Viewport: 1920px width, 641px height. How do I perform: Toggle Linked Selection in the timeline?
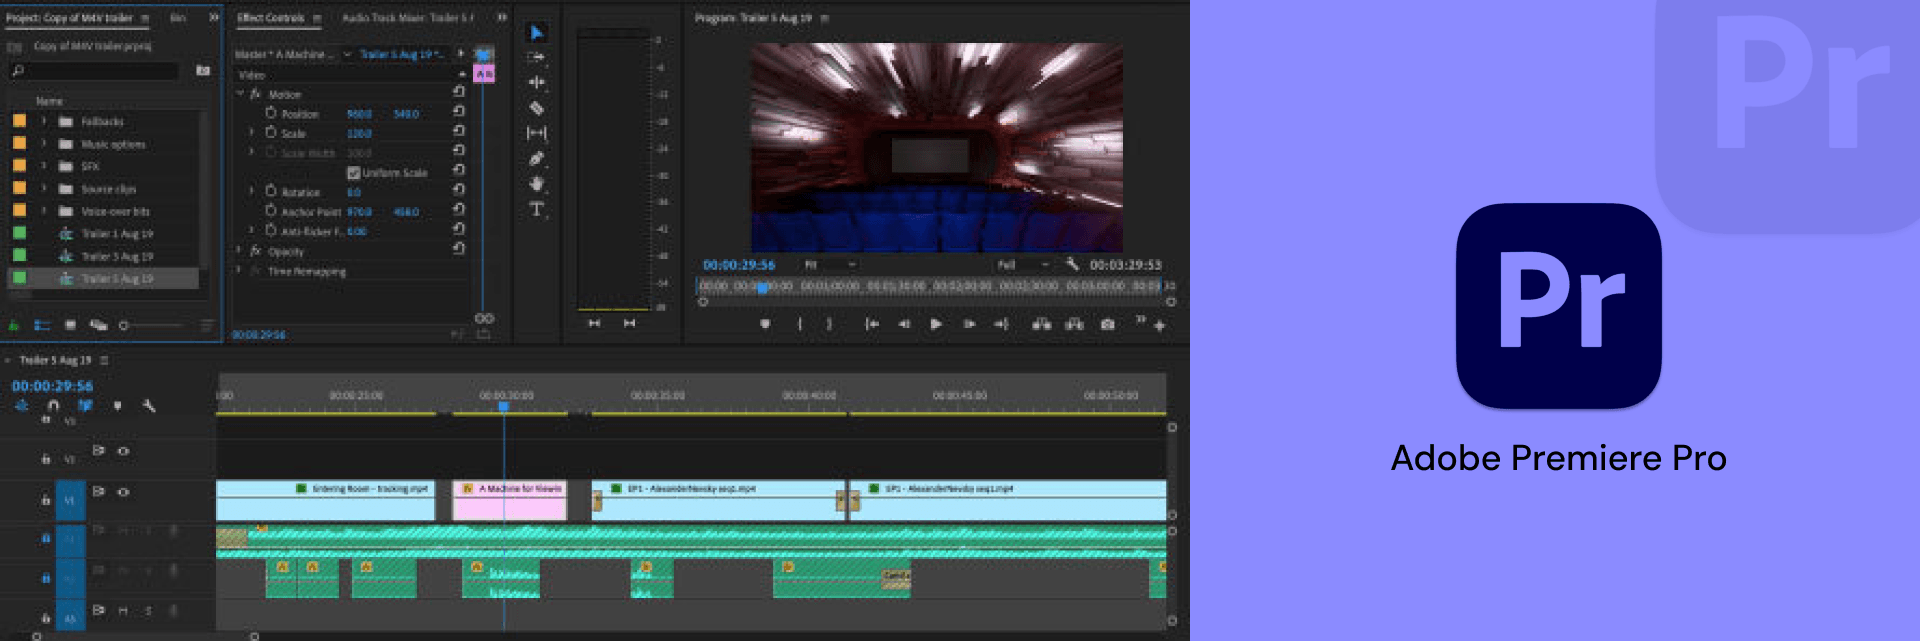click(85, 405)
